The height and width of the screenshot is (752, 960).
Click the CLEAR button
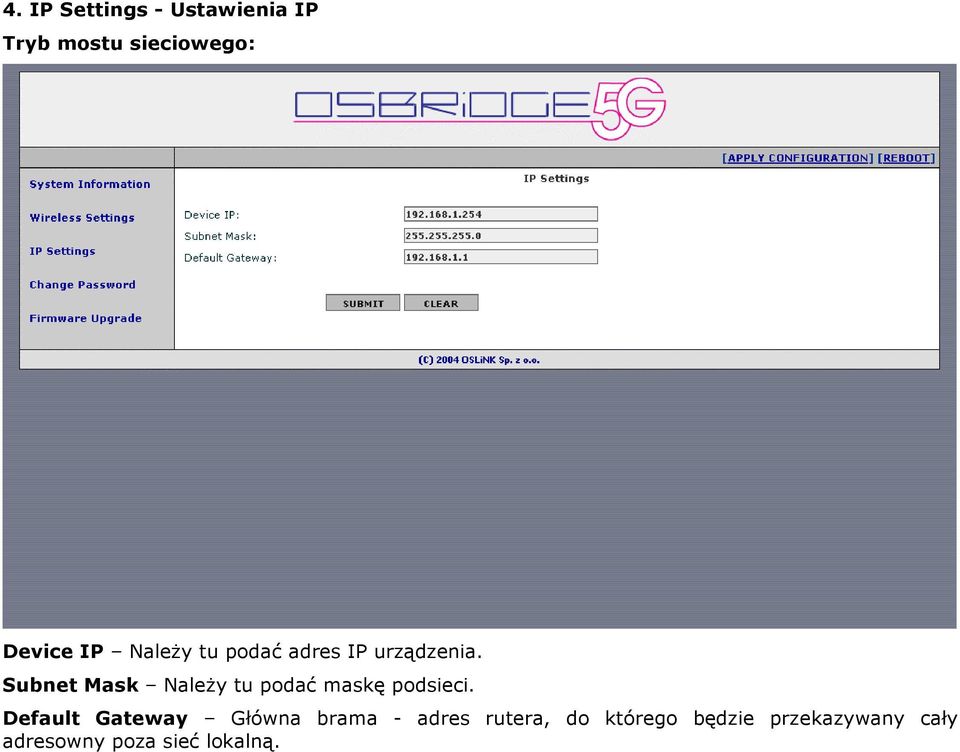[x=441, y=303]
